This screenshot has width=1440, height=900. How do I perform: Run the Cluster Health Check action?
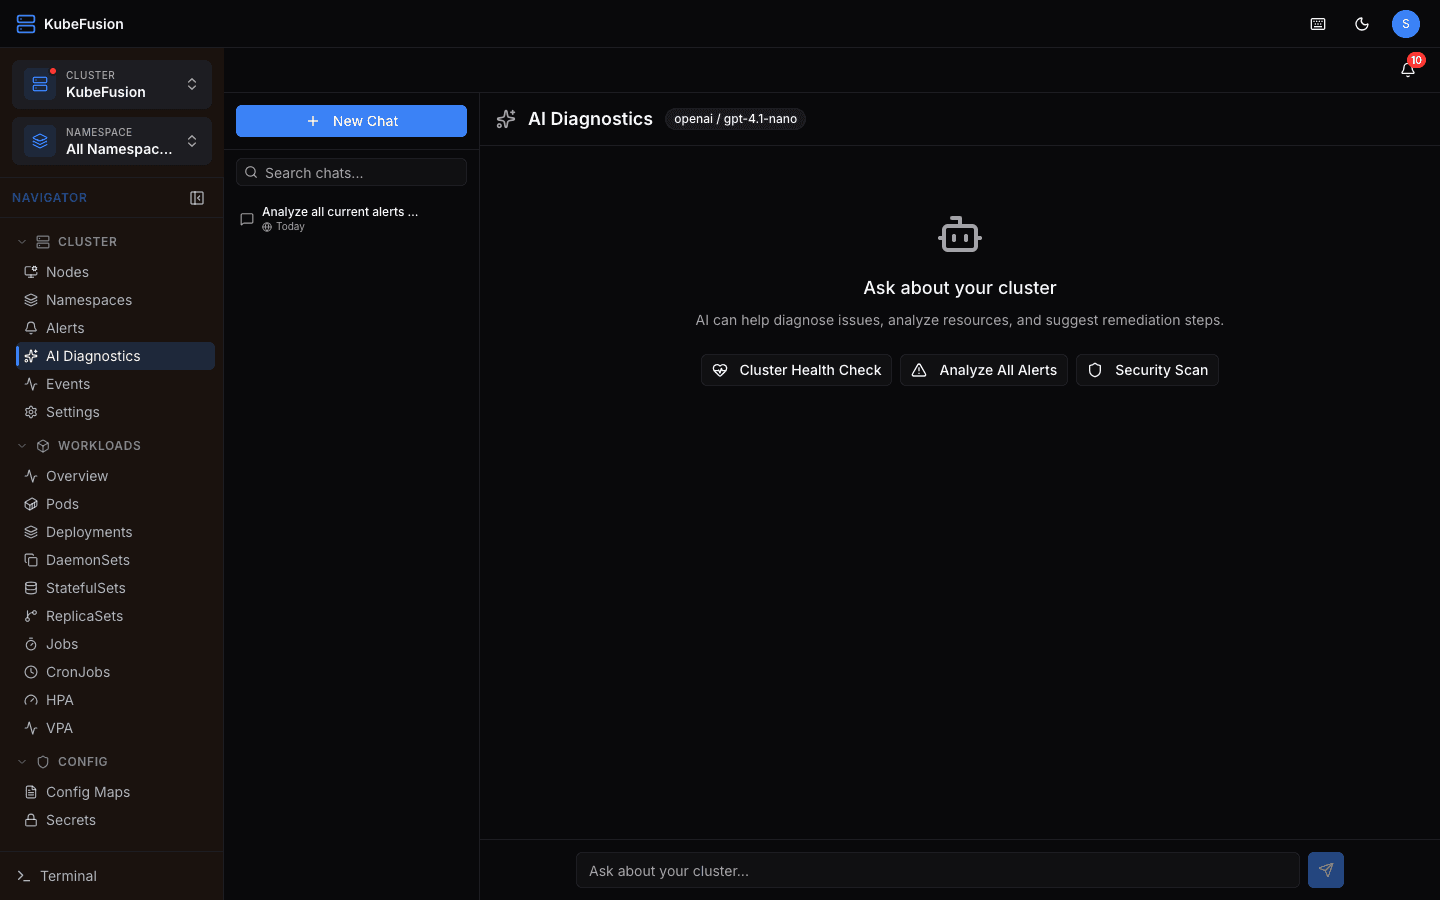[796, 370]
